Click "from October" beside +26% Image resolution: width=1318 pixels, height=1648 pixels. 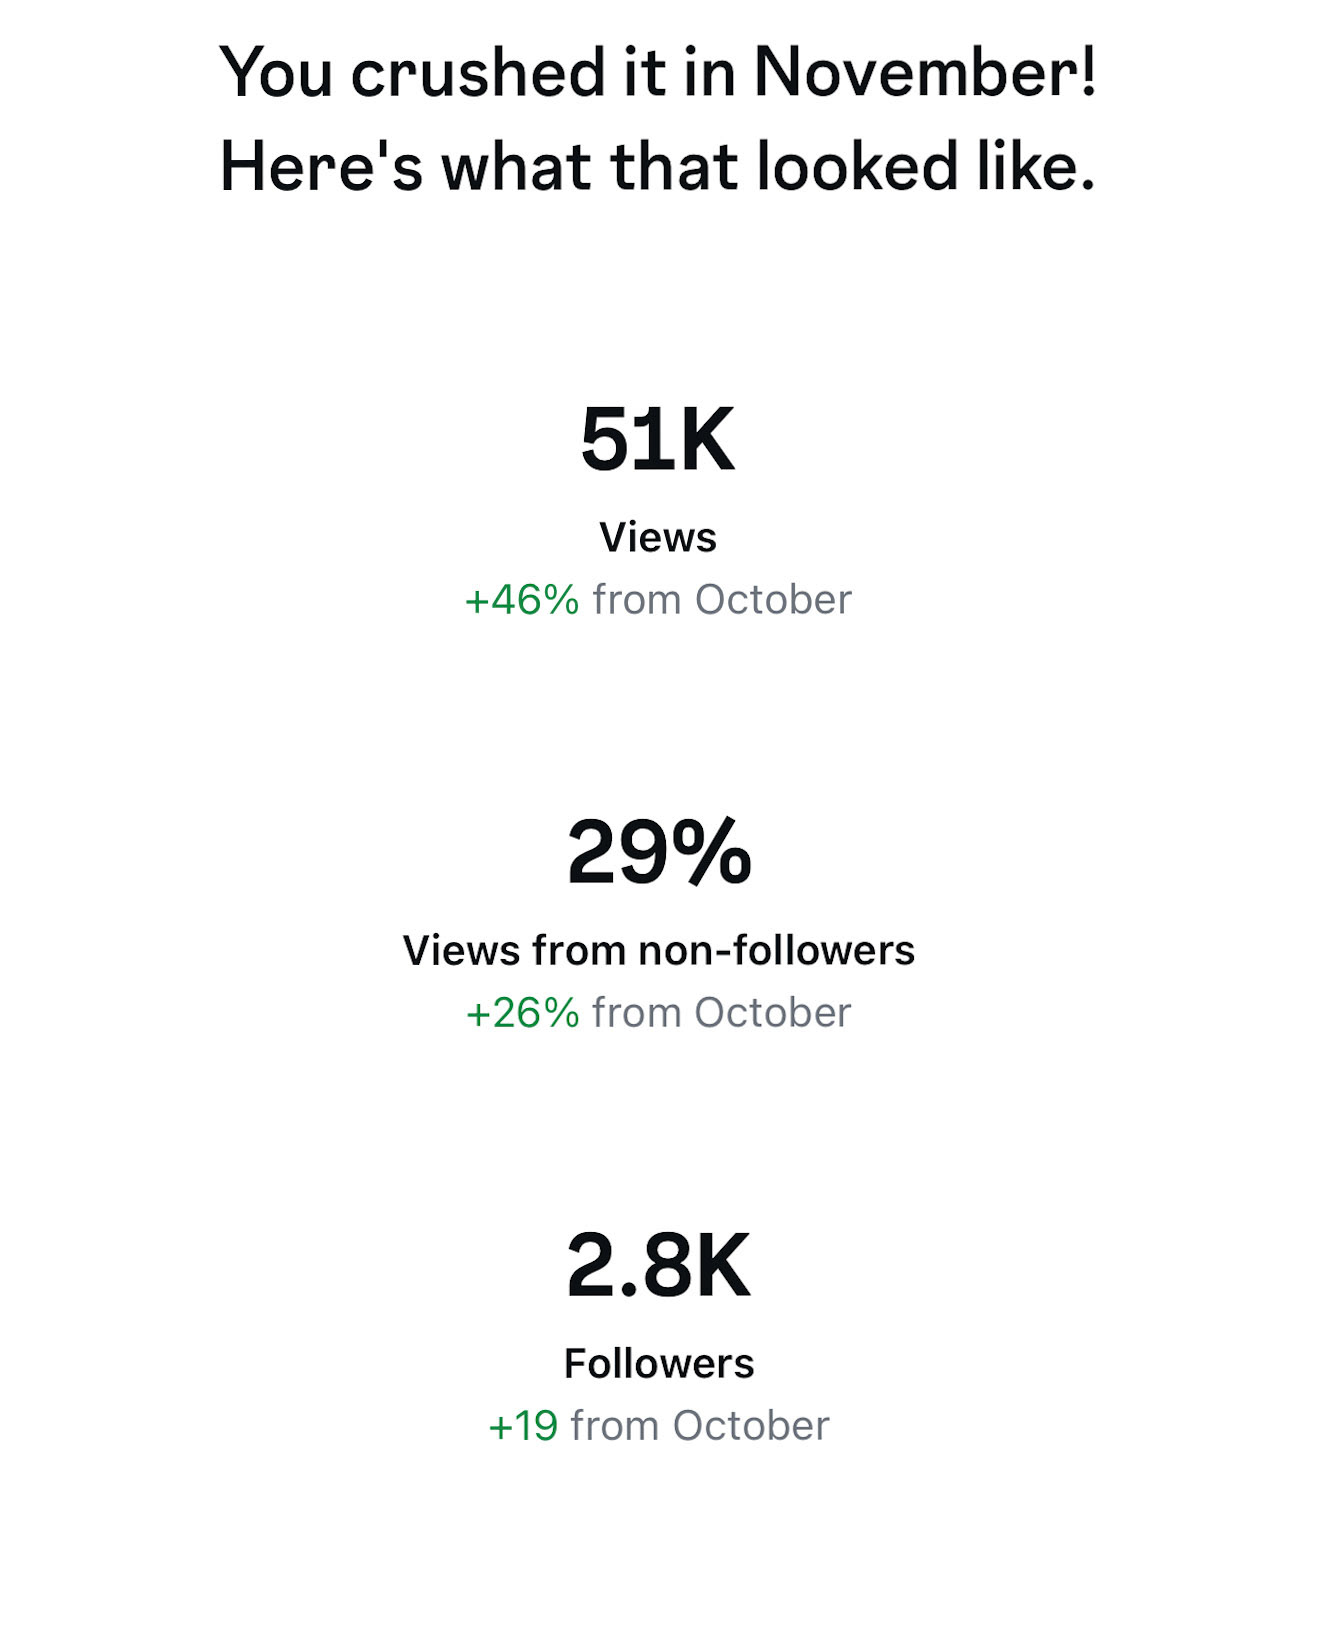(722, 1013)
